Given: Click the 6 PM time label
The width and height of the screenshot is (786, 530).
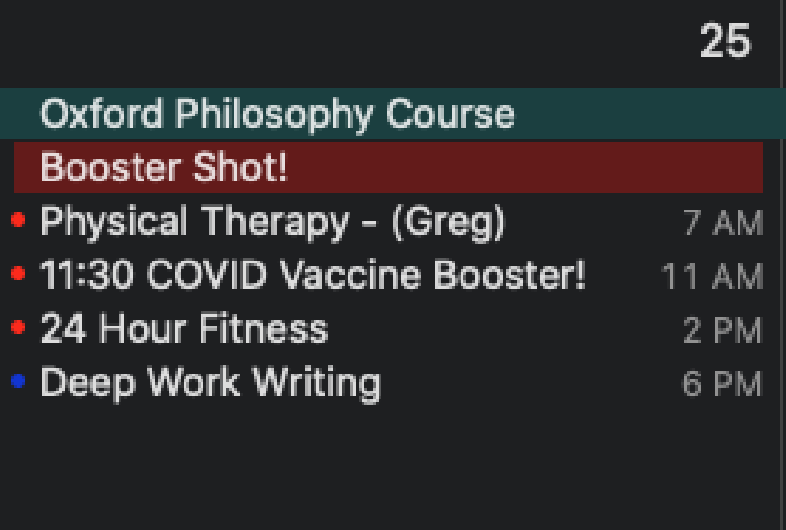Looking at the screenshot, I should pyautogui.click(x=722, y=383).
